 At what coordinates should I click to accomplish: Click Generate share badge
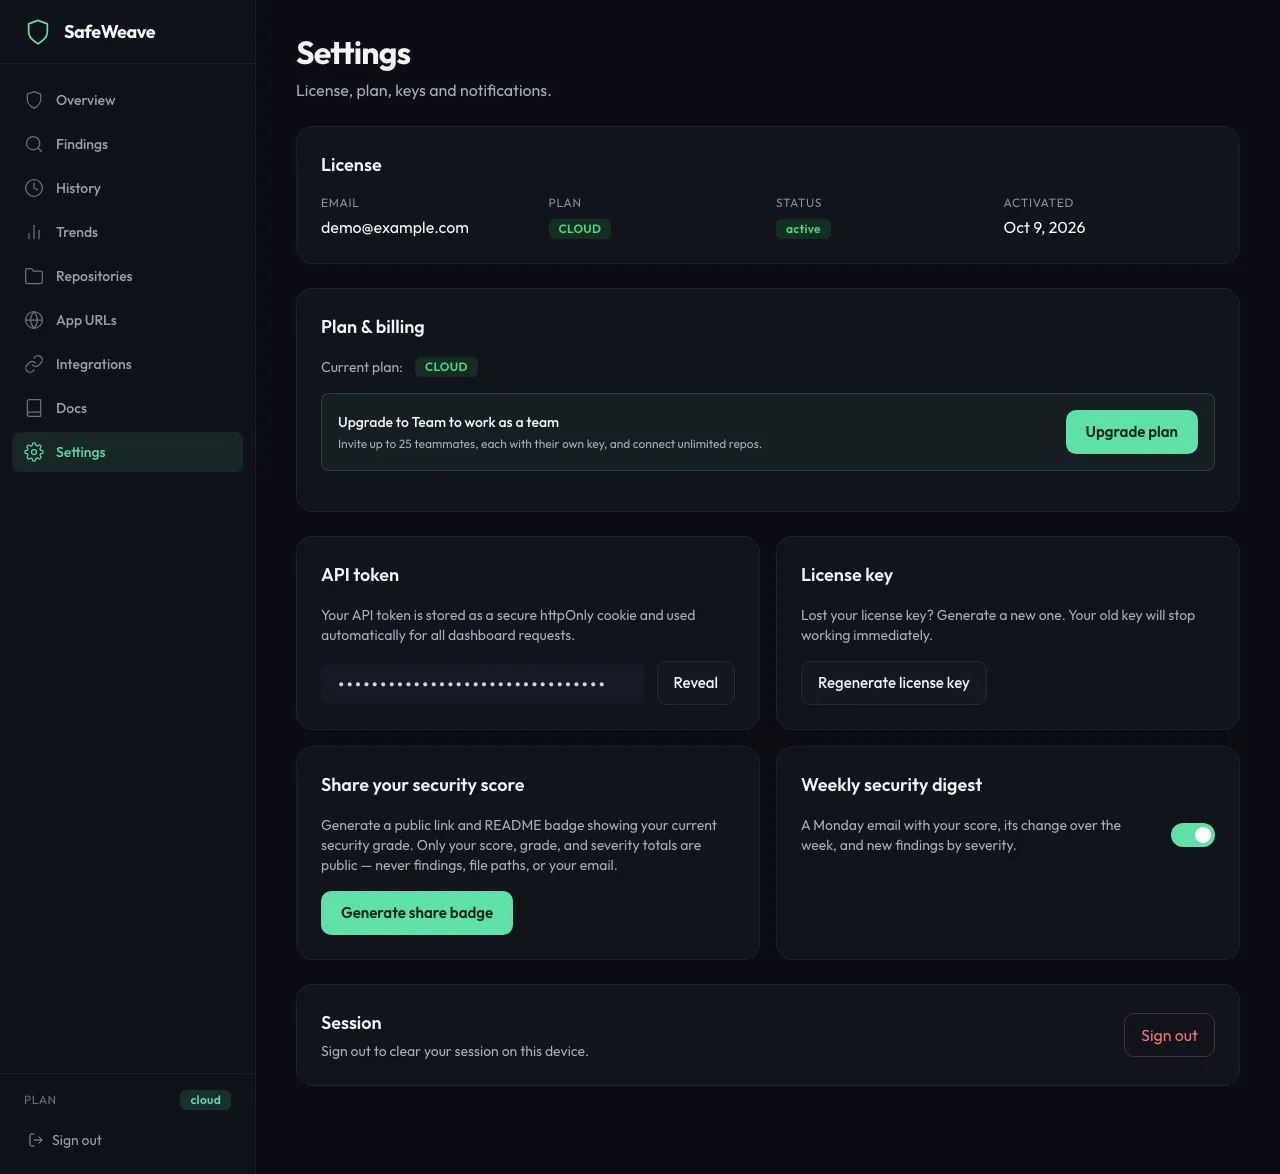pos(417,913)
